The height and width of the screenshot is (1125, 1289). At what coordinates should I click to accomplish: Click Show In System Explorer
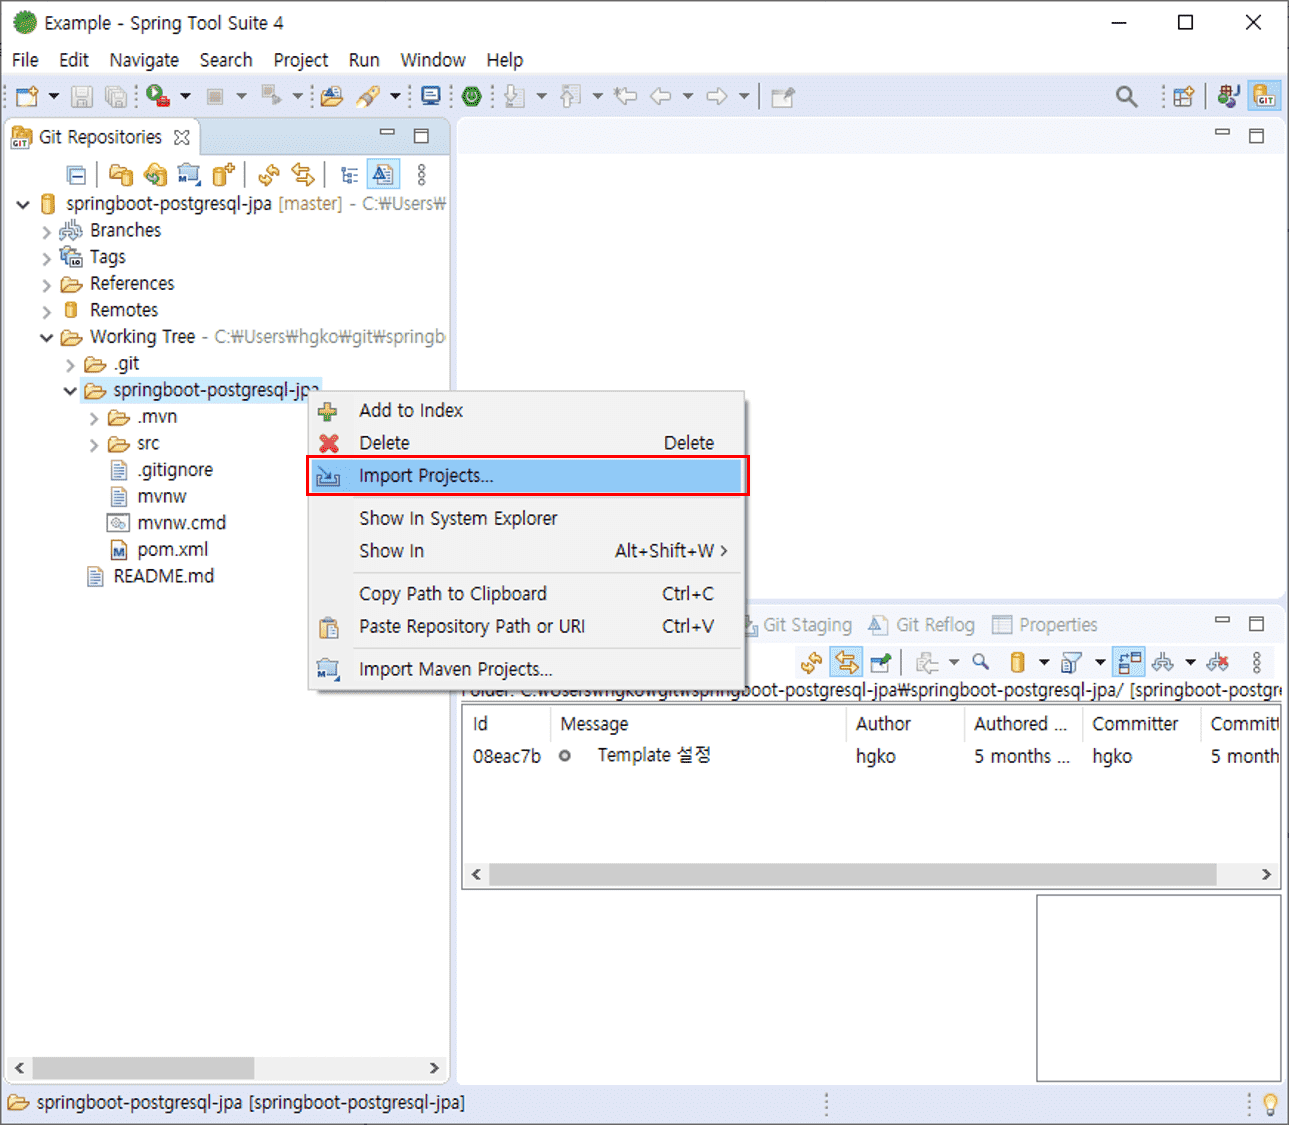coord(527,518)
